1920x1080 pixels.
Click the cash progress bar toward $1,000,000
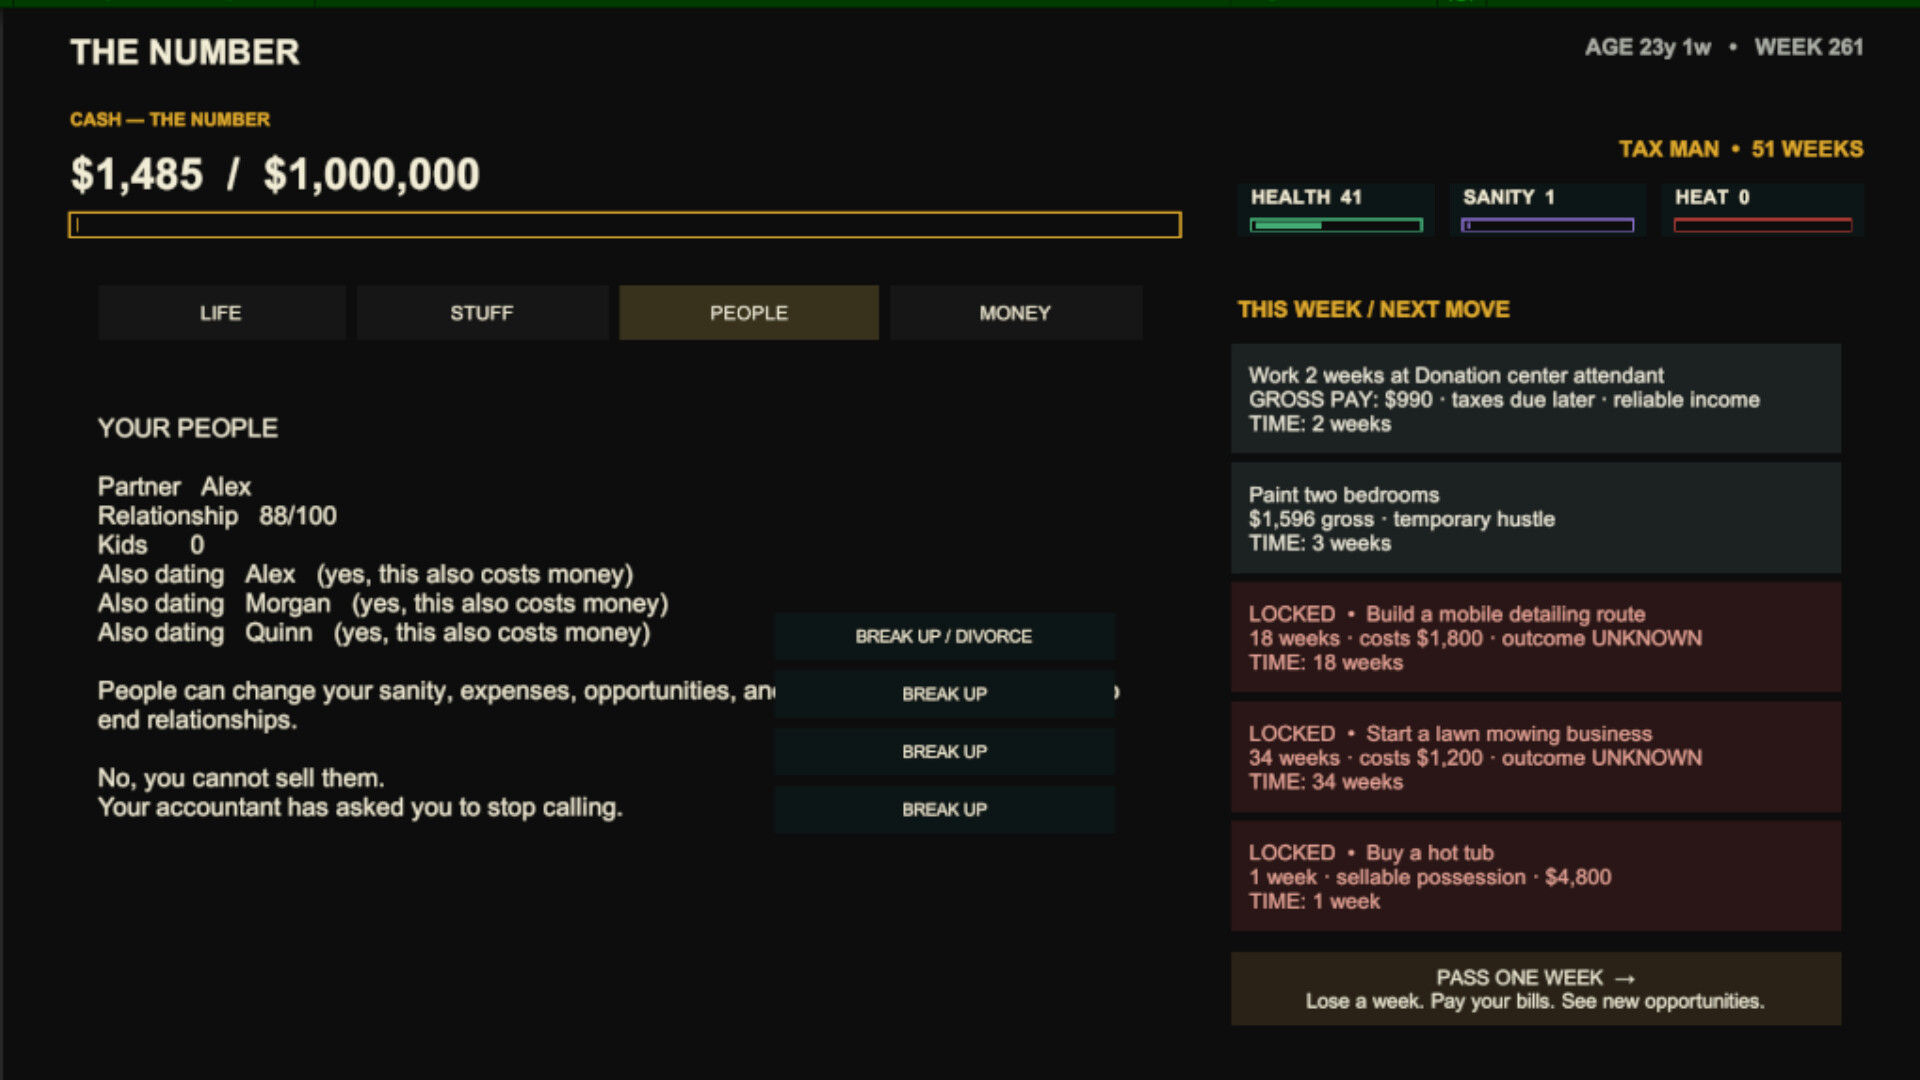click(x=625, y=225)
